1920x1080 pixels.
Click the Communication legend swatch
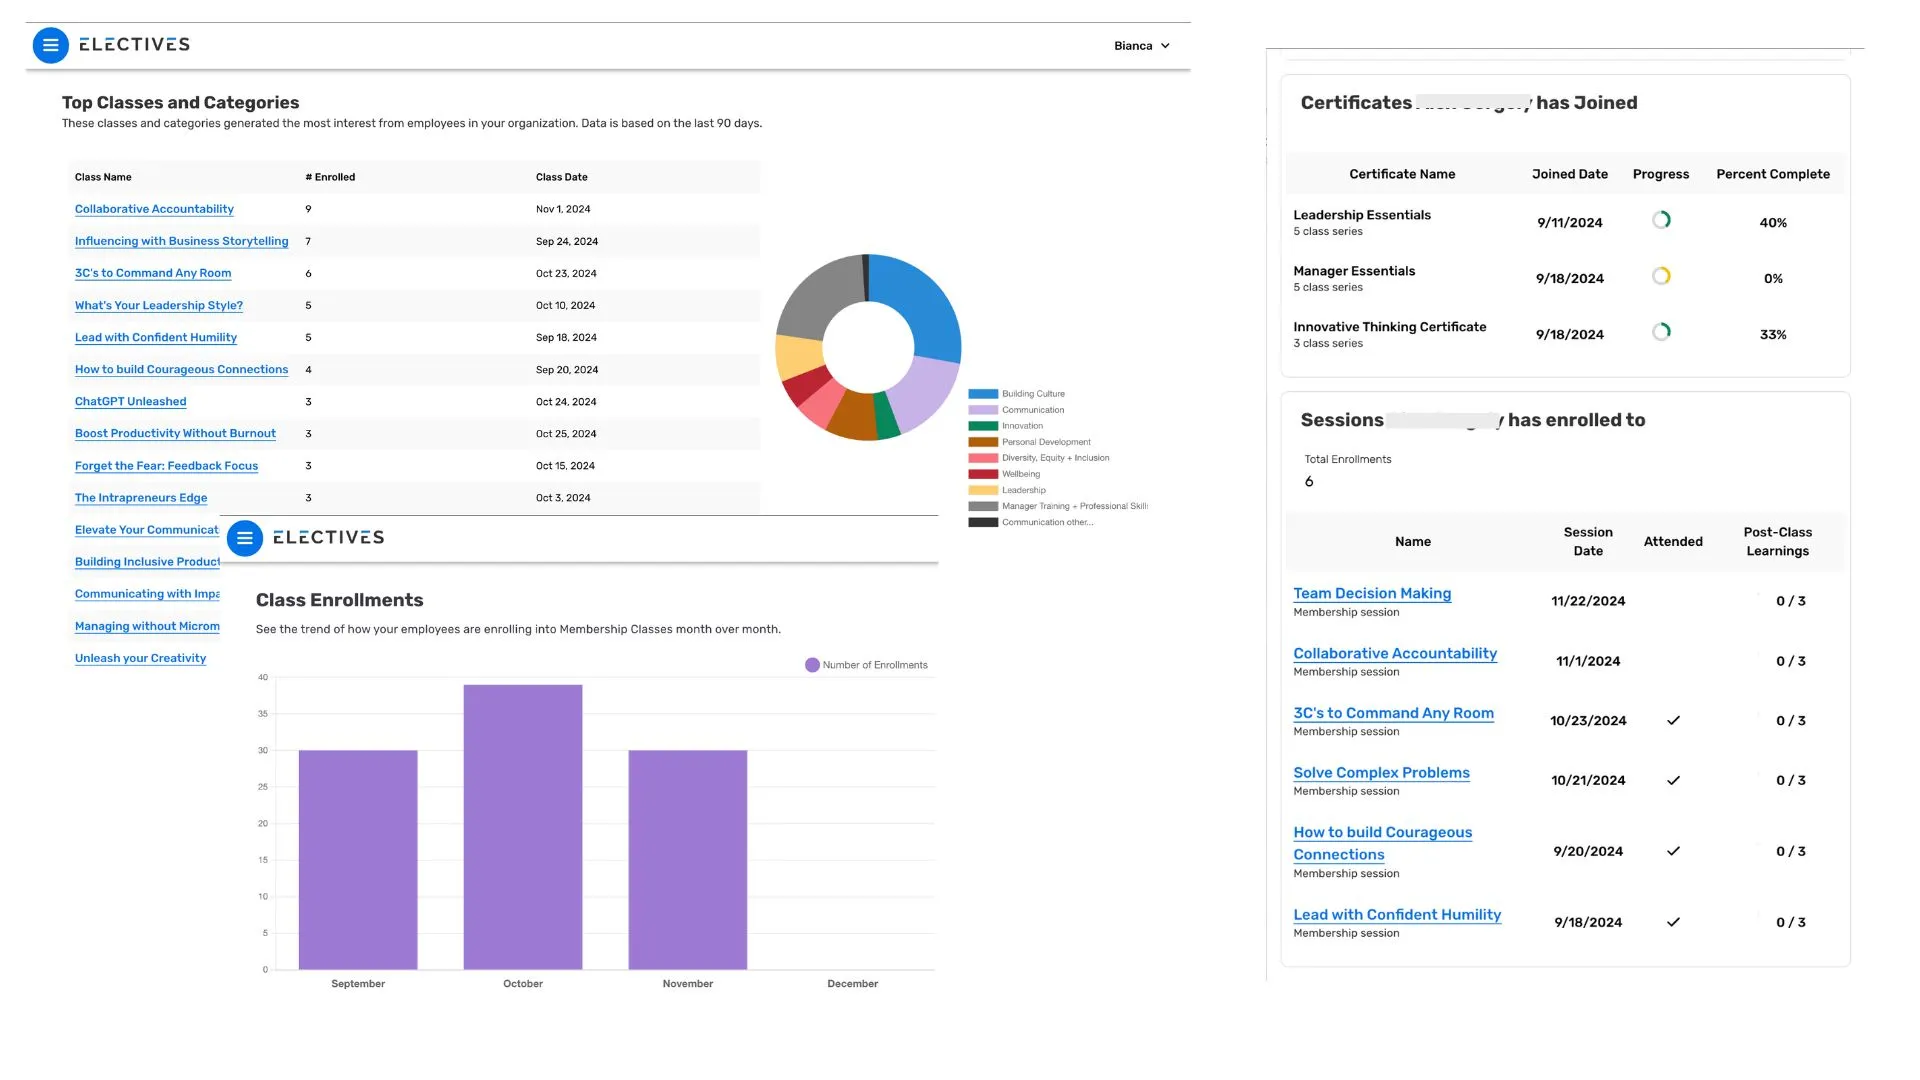pos(983,410)
